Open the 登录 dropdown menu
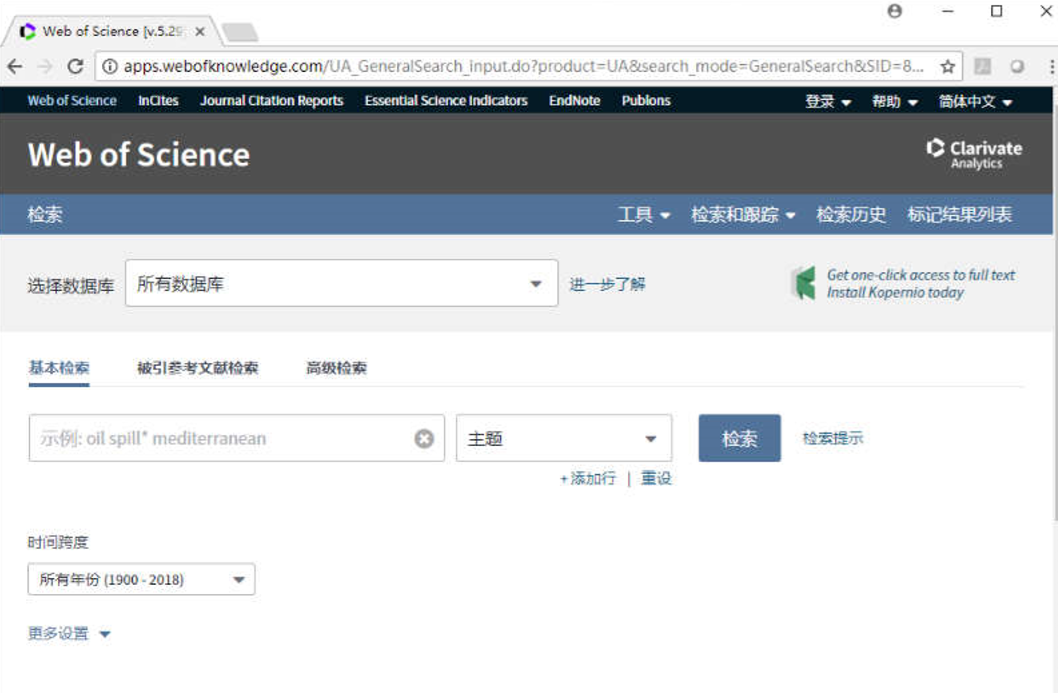The image size is (1058, 693). tap(828, 101)
